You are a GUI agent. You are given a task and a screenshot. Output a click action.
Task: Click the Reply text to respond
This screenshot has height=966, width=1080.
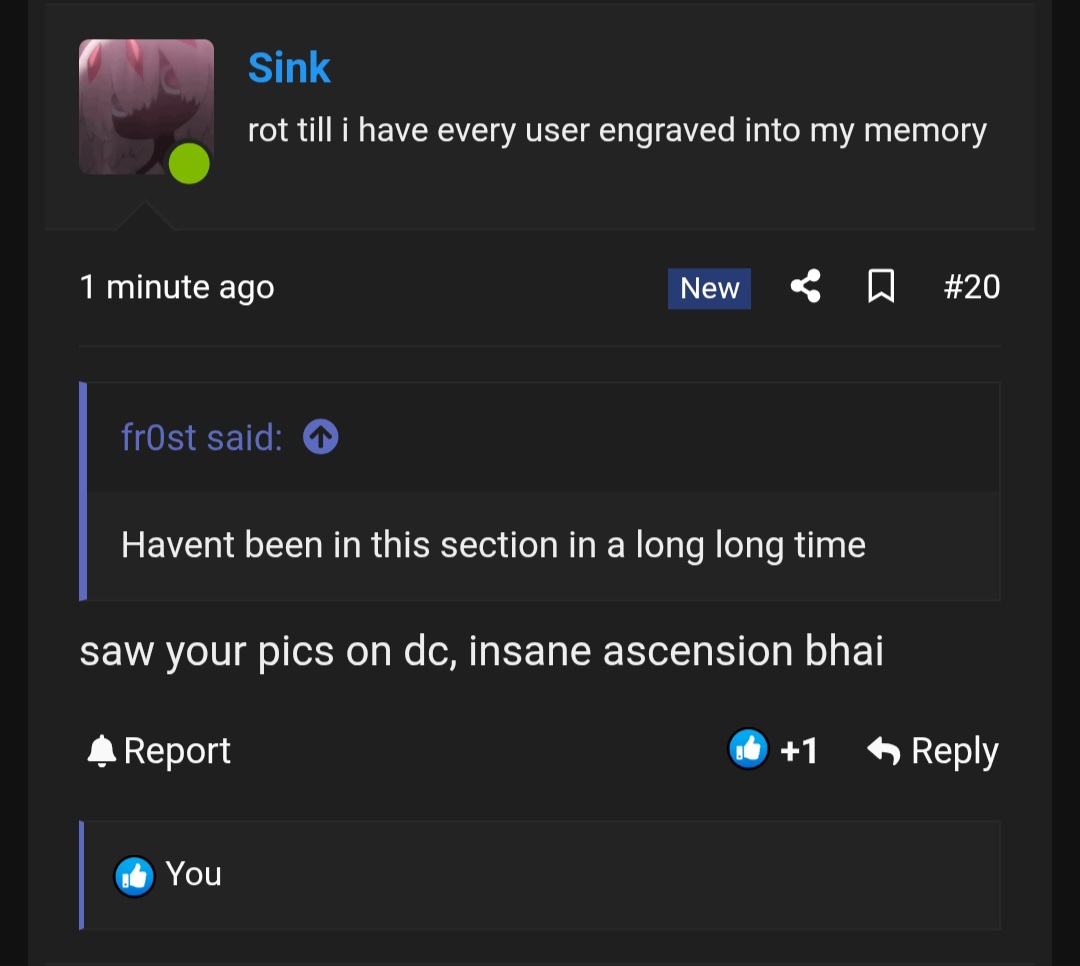tap(955, 751)
